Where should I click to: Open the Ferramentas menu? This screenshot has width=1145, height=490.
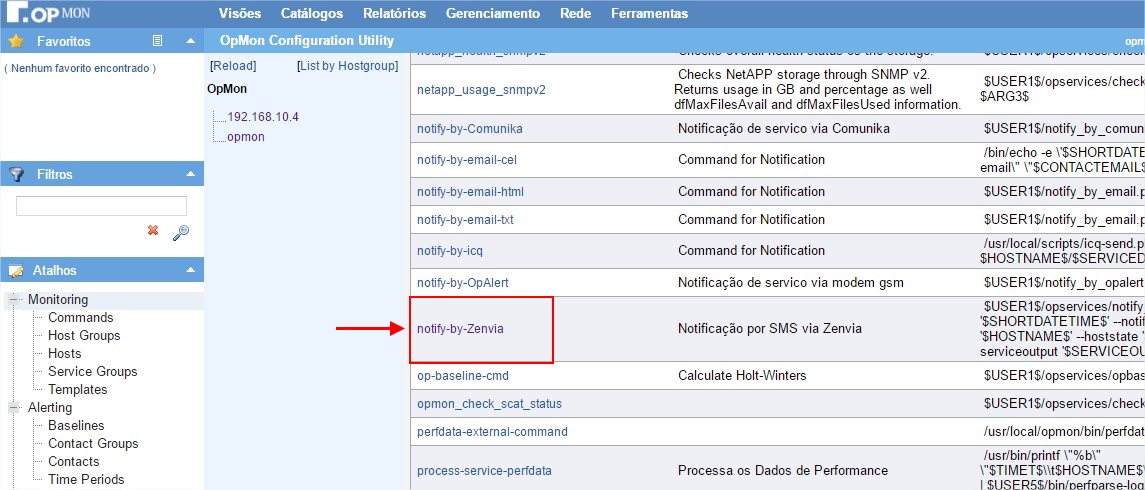tap(649, 13)
